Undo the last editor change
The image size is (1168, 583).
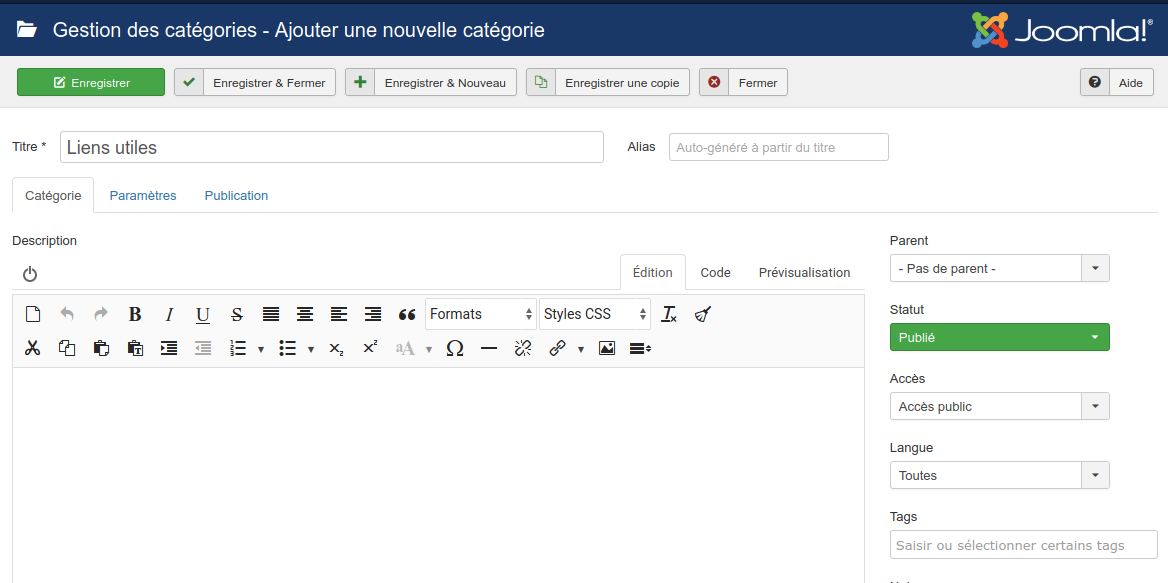[67, 314]
